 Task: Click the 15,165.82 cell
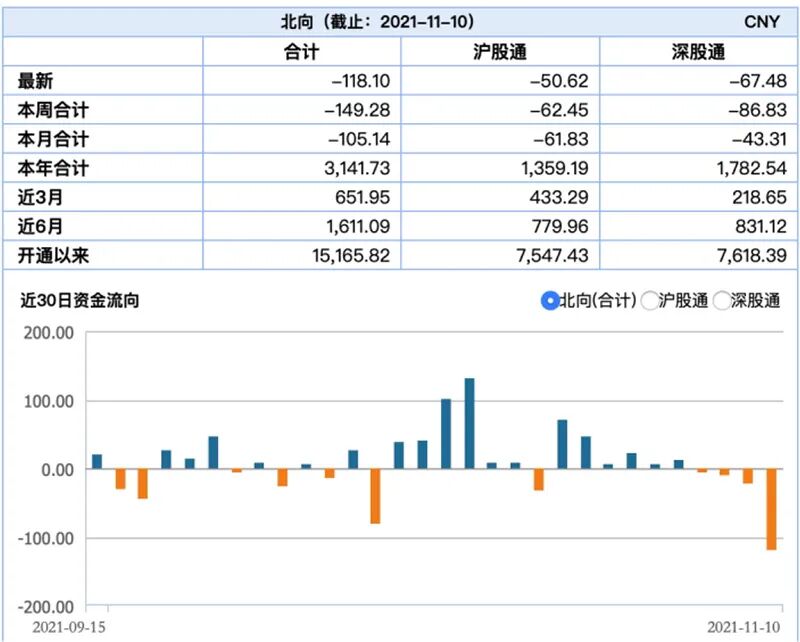tap(352, 255)
